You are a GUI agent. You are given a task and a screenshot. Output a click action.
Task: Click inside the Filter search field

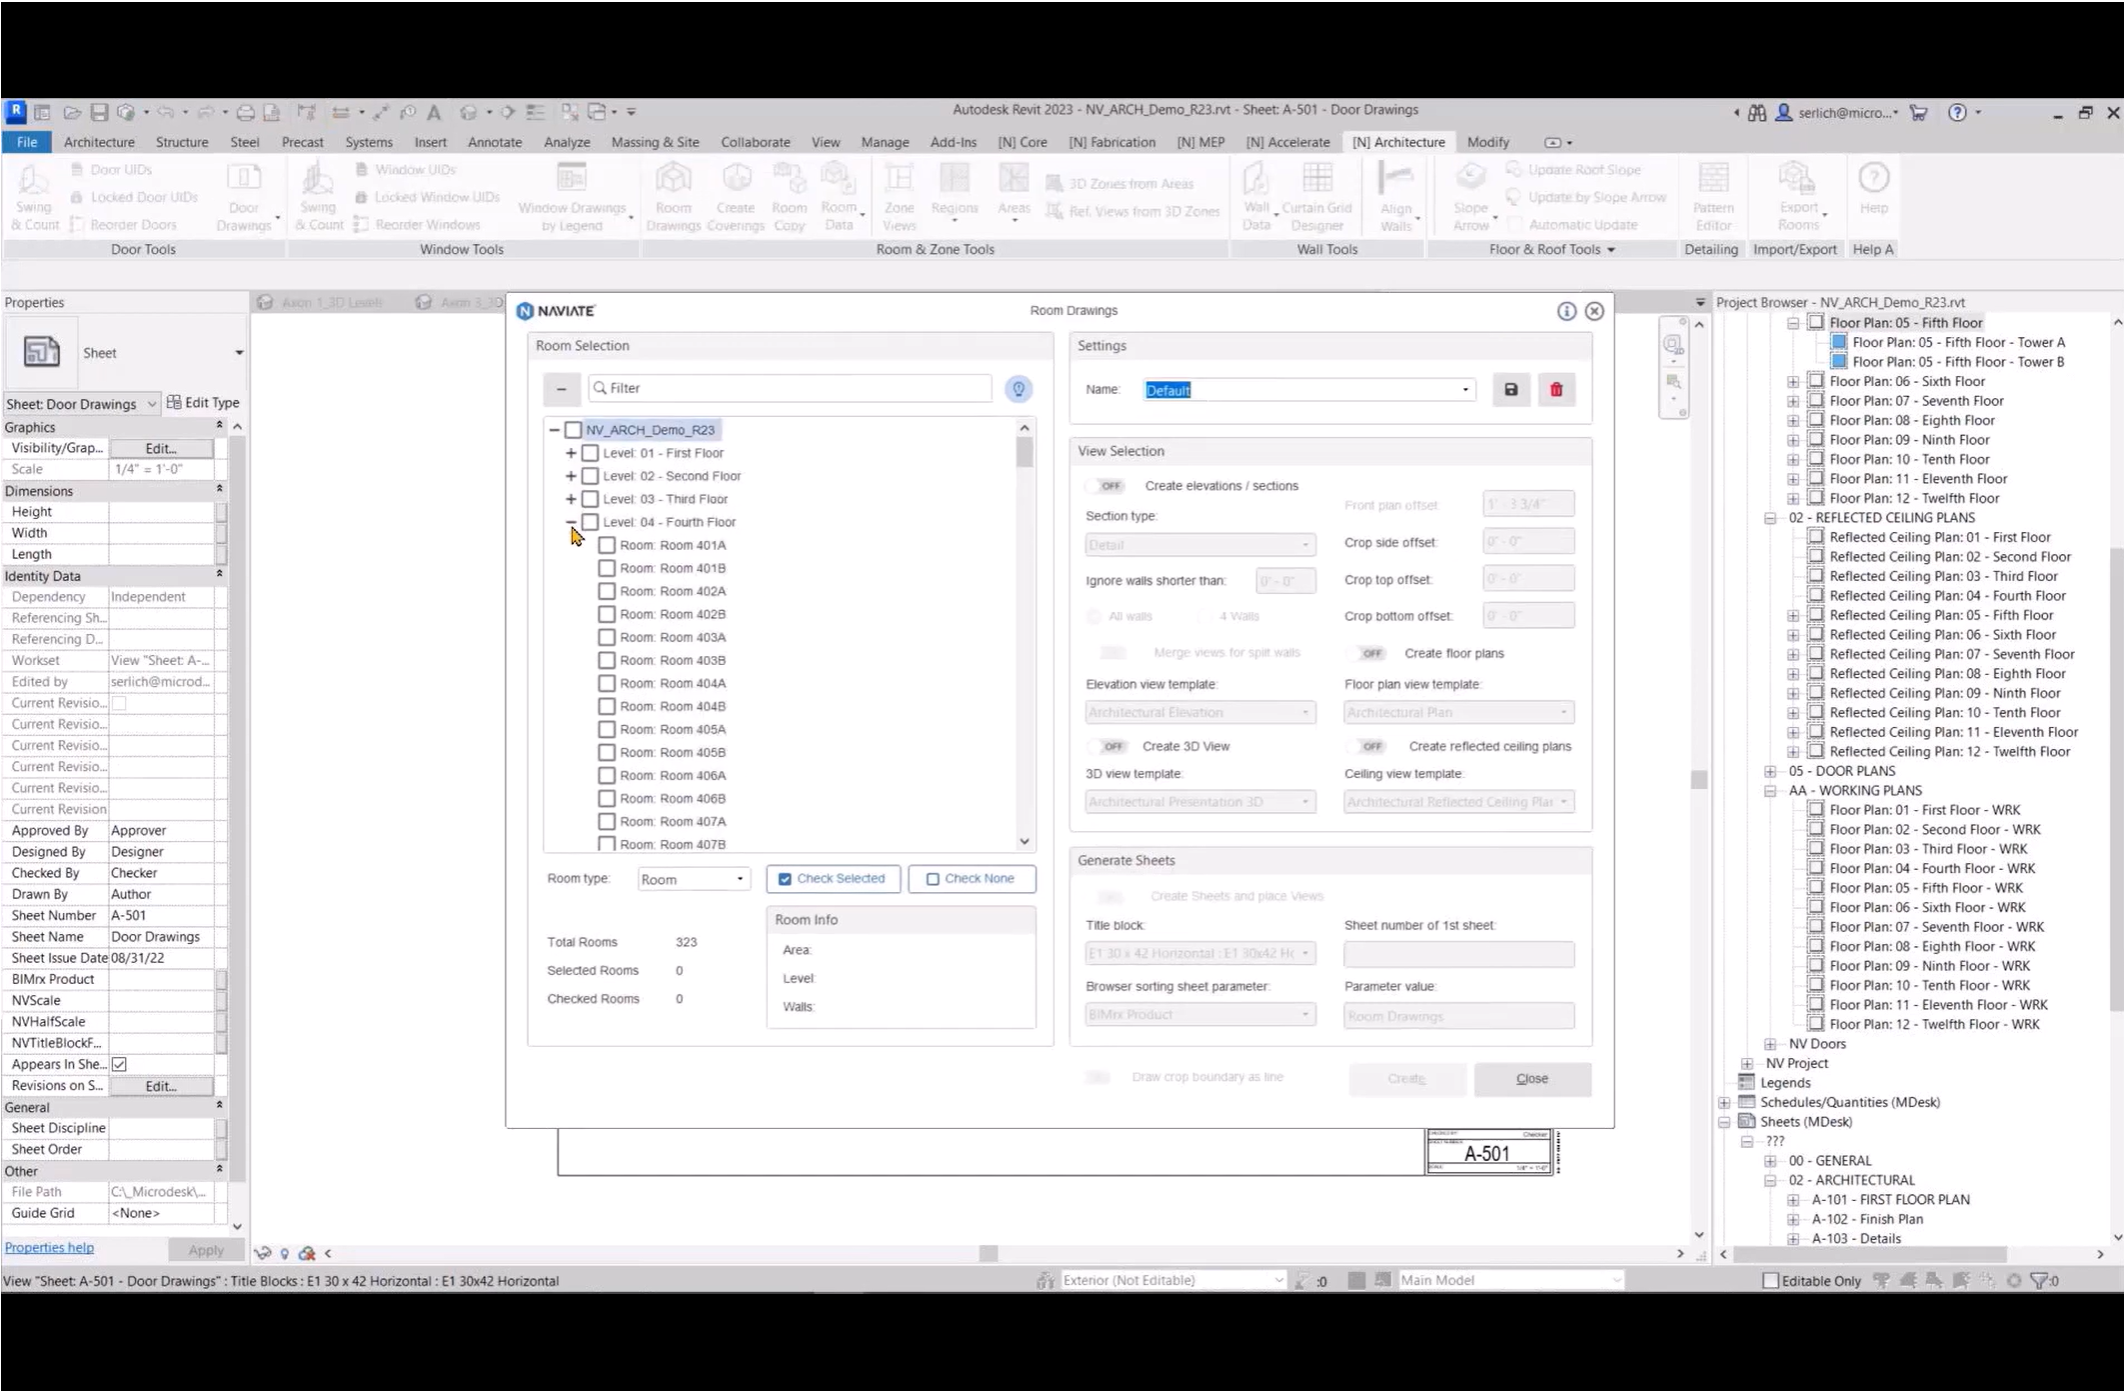pyautogui.click(x=795, y=388)
